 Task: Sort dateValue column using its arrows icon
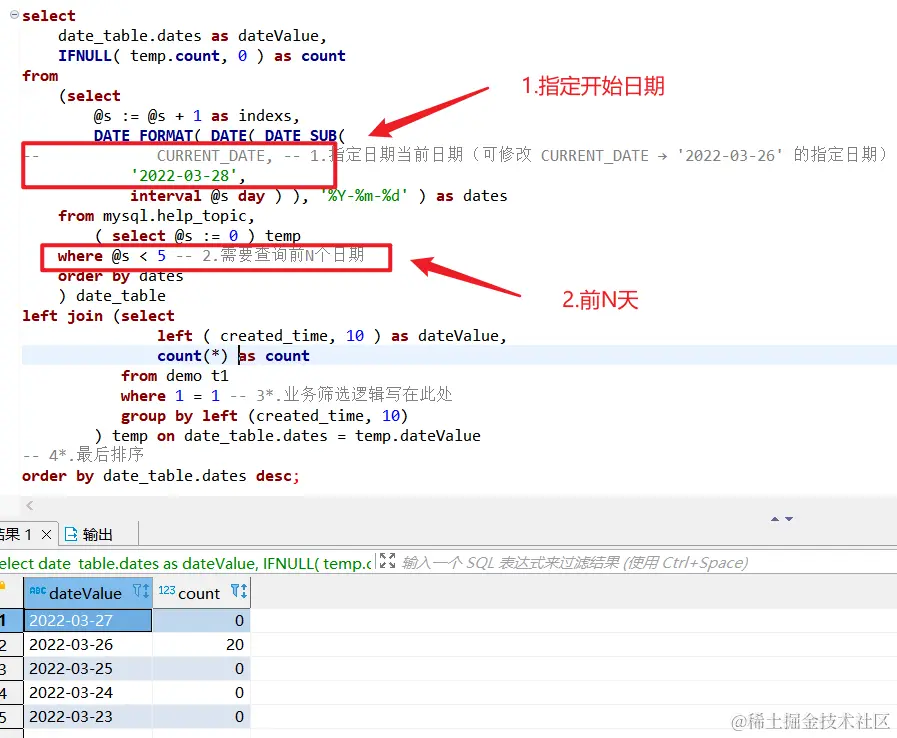click(146, 591)
